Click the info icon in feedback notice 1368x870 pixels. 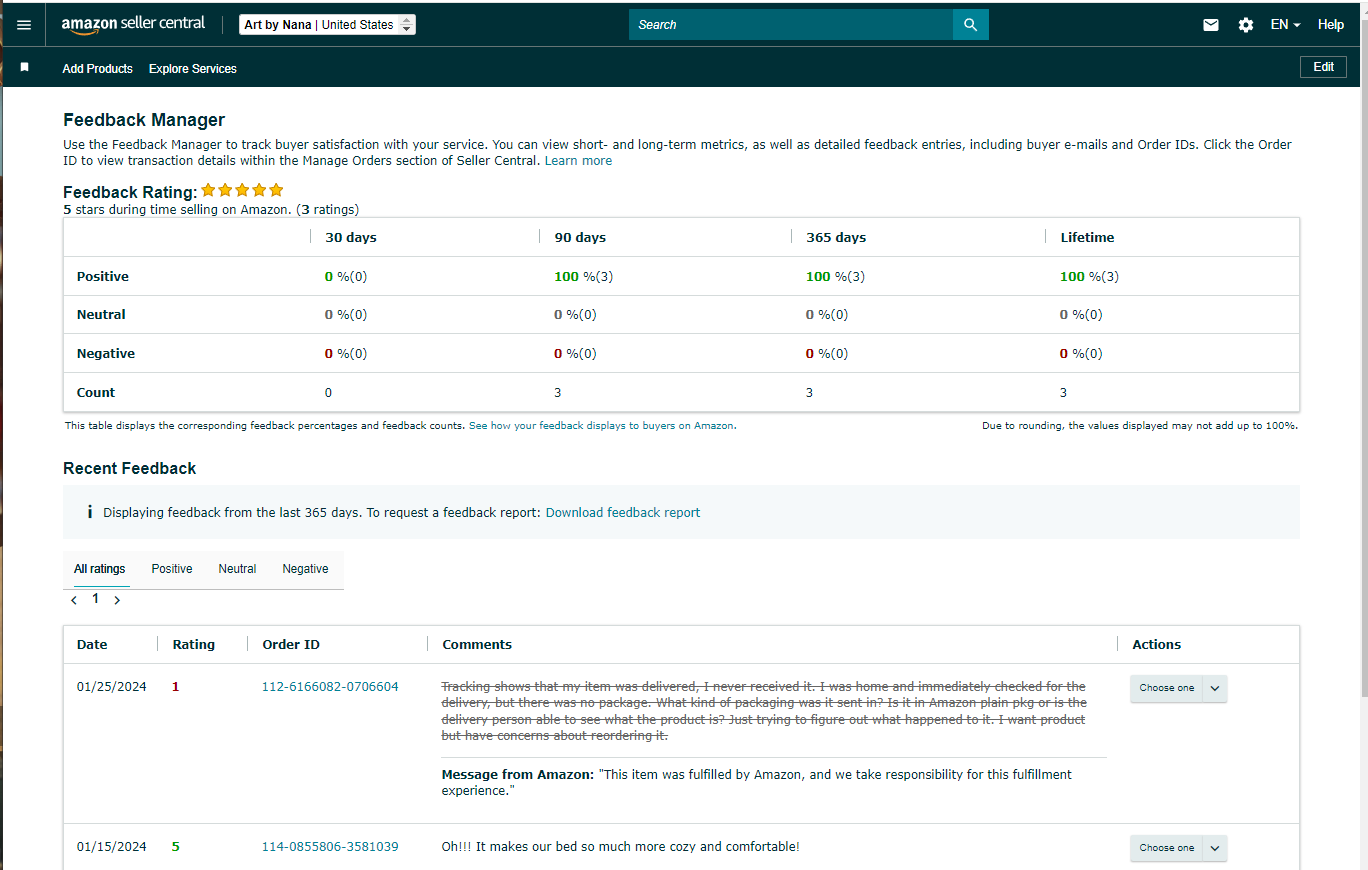(x=90, y=512)
